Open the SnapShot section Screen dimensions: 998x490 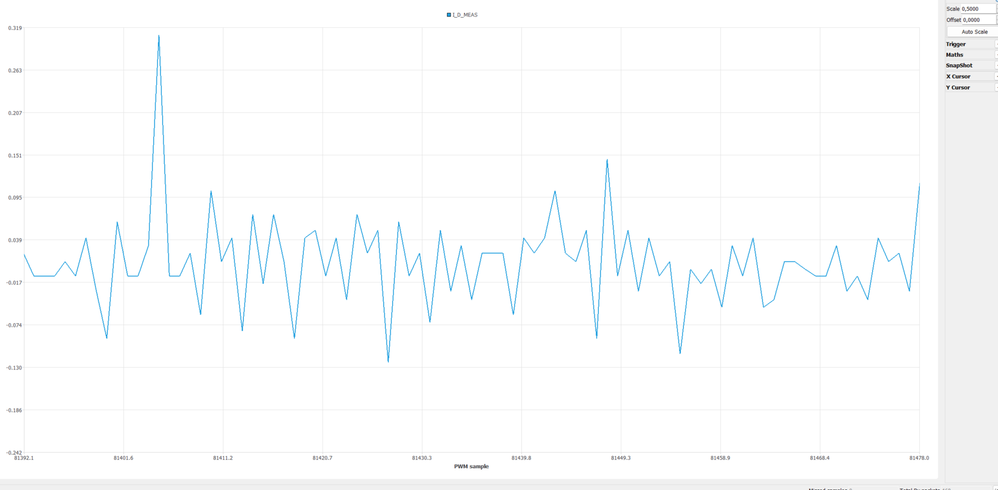point(971,66)
